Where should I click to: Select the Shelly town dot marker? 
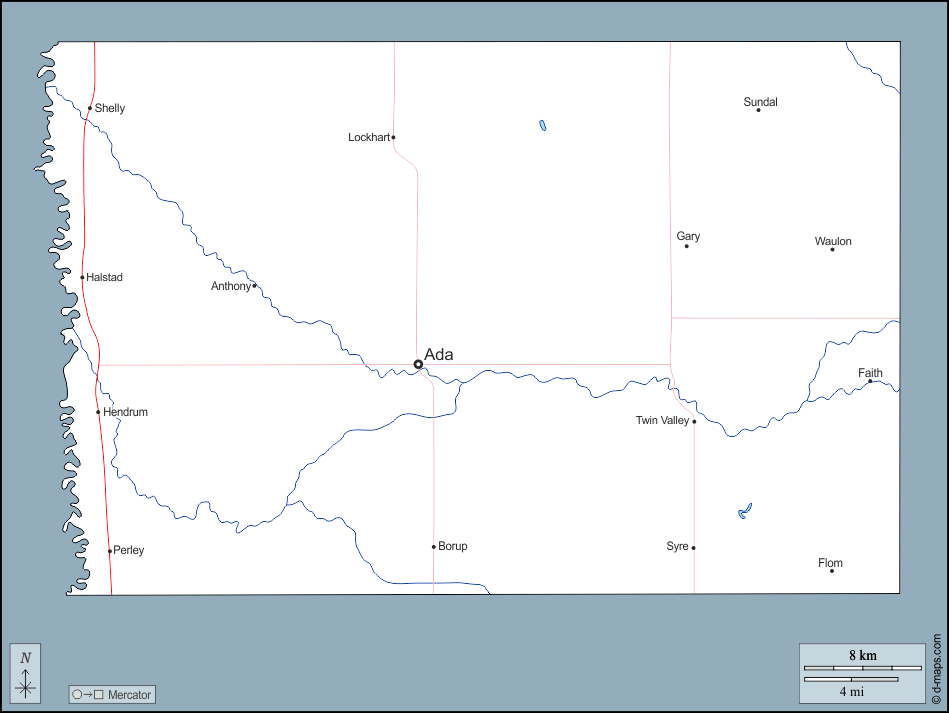pos(90,108)
